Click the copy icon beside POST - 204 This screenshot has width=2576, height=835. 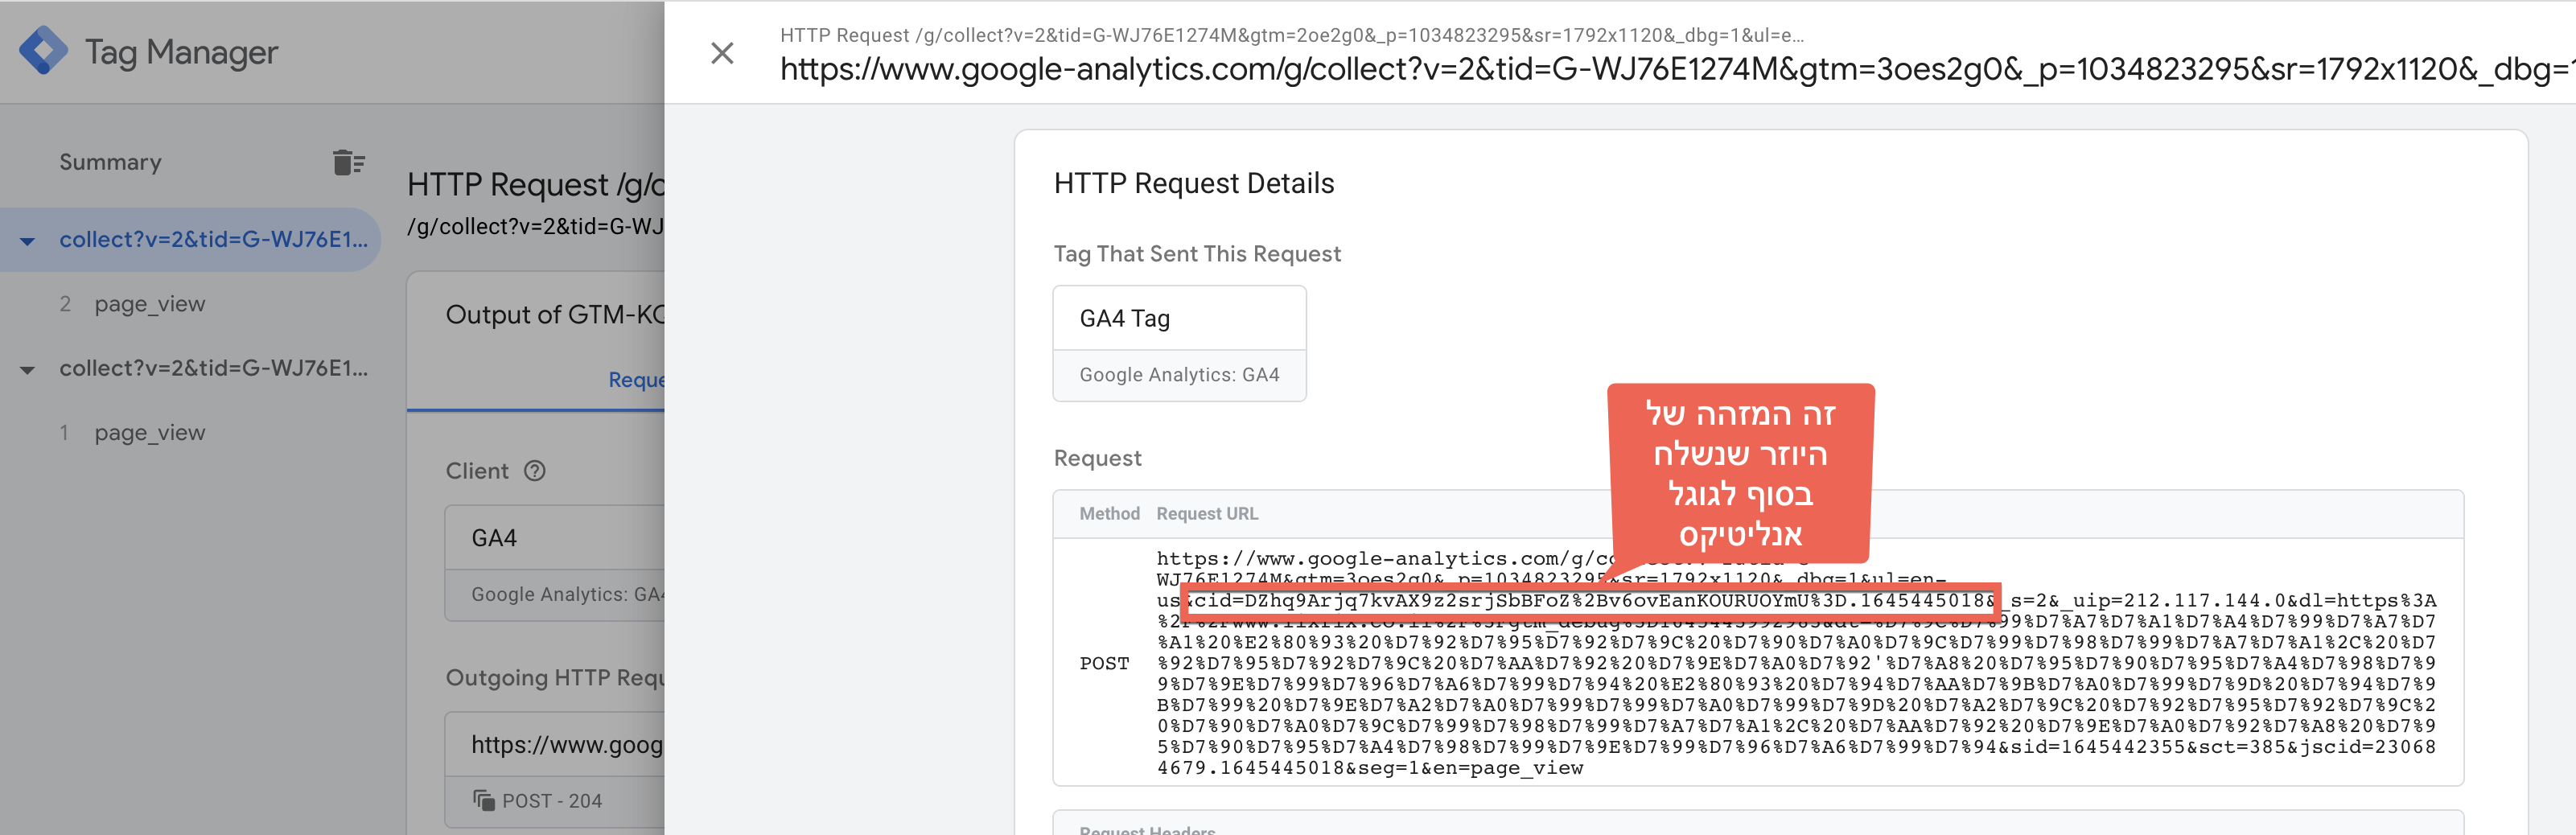[x=484, y=800]
